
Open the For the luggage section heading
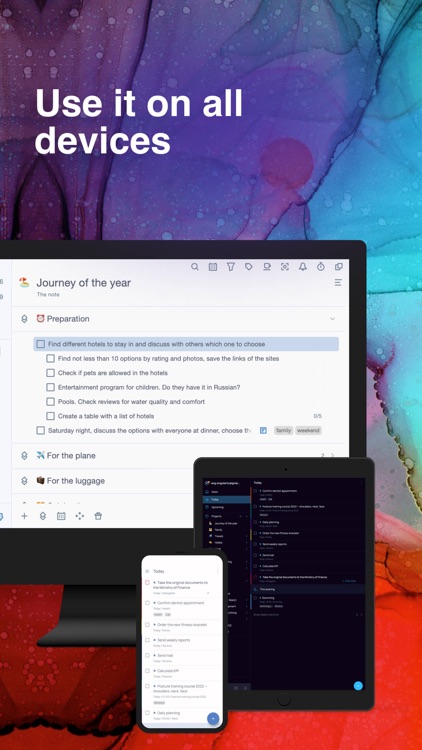(76, 481)
